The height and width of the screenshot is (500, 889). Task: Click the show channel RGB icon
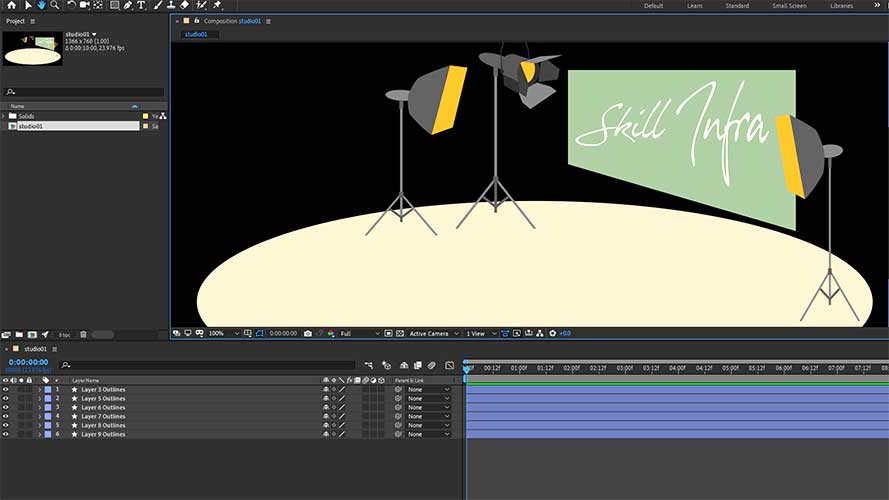point(331,333)
